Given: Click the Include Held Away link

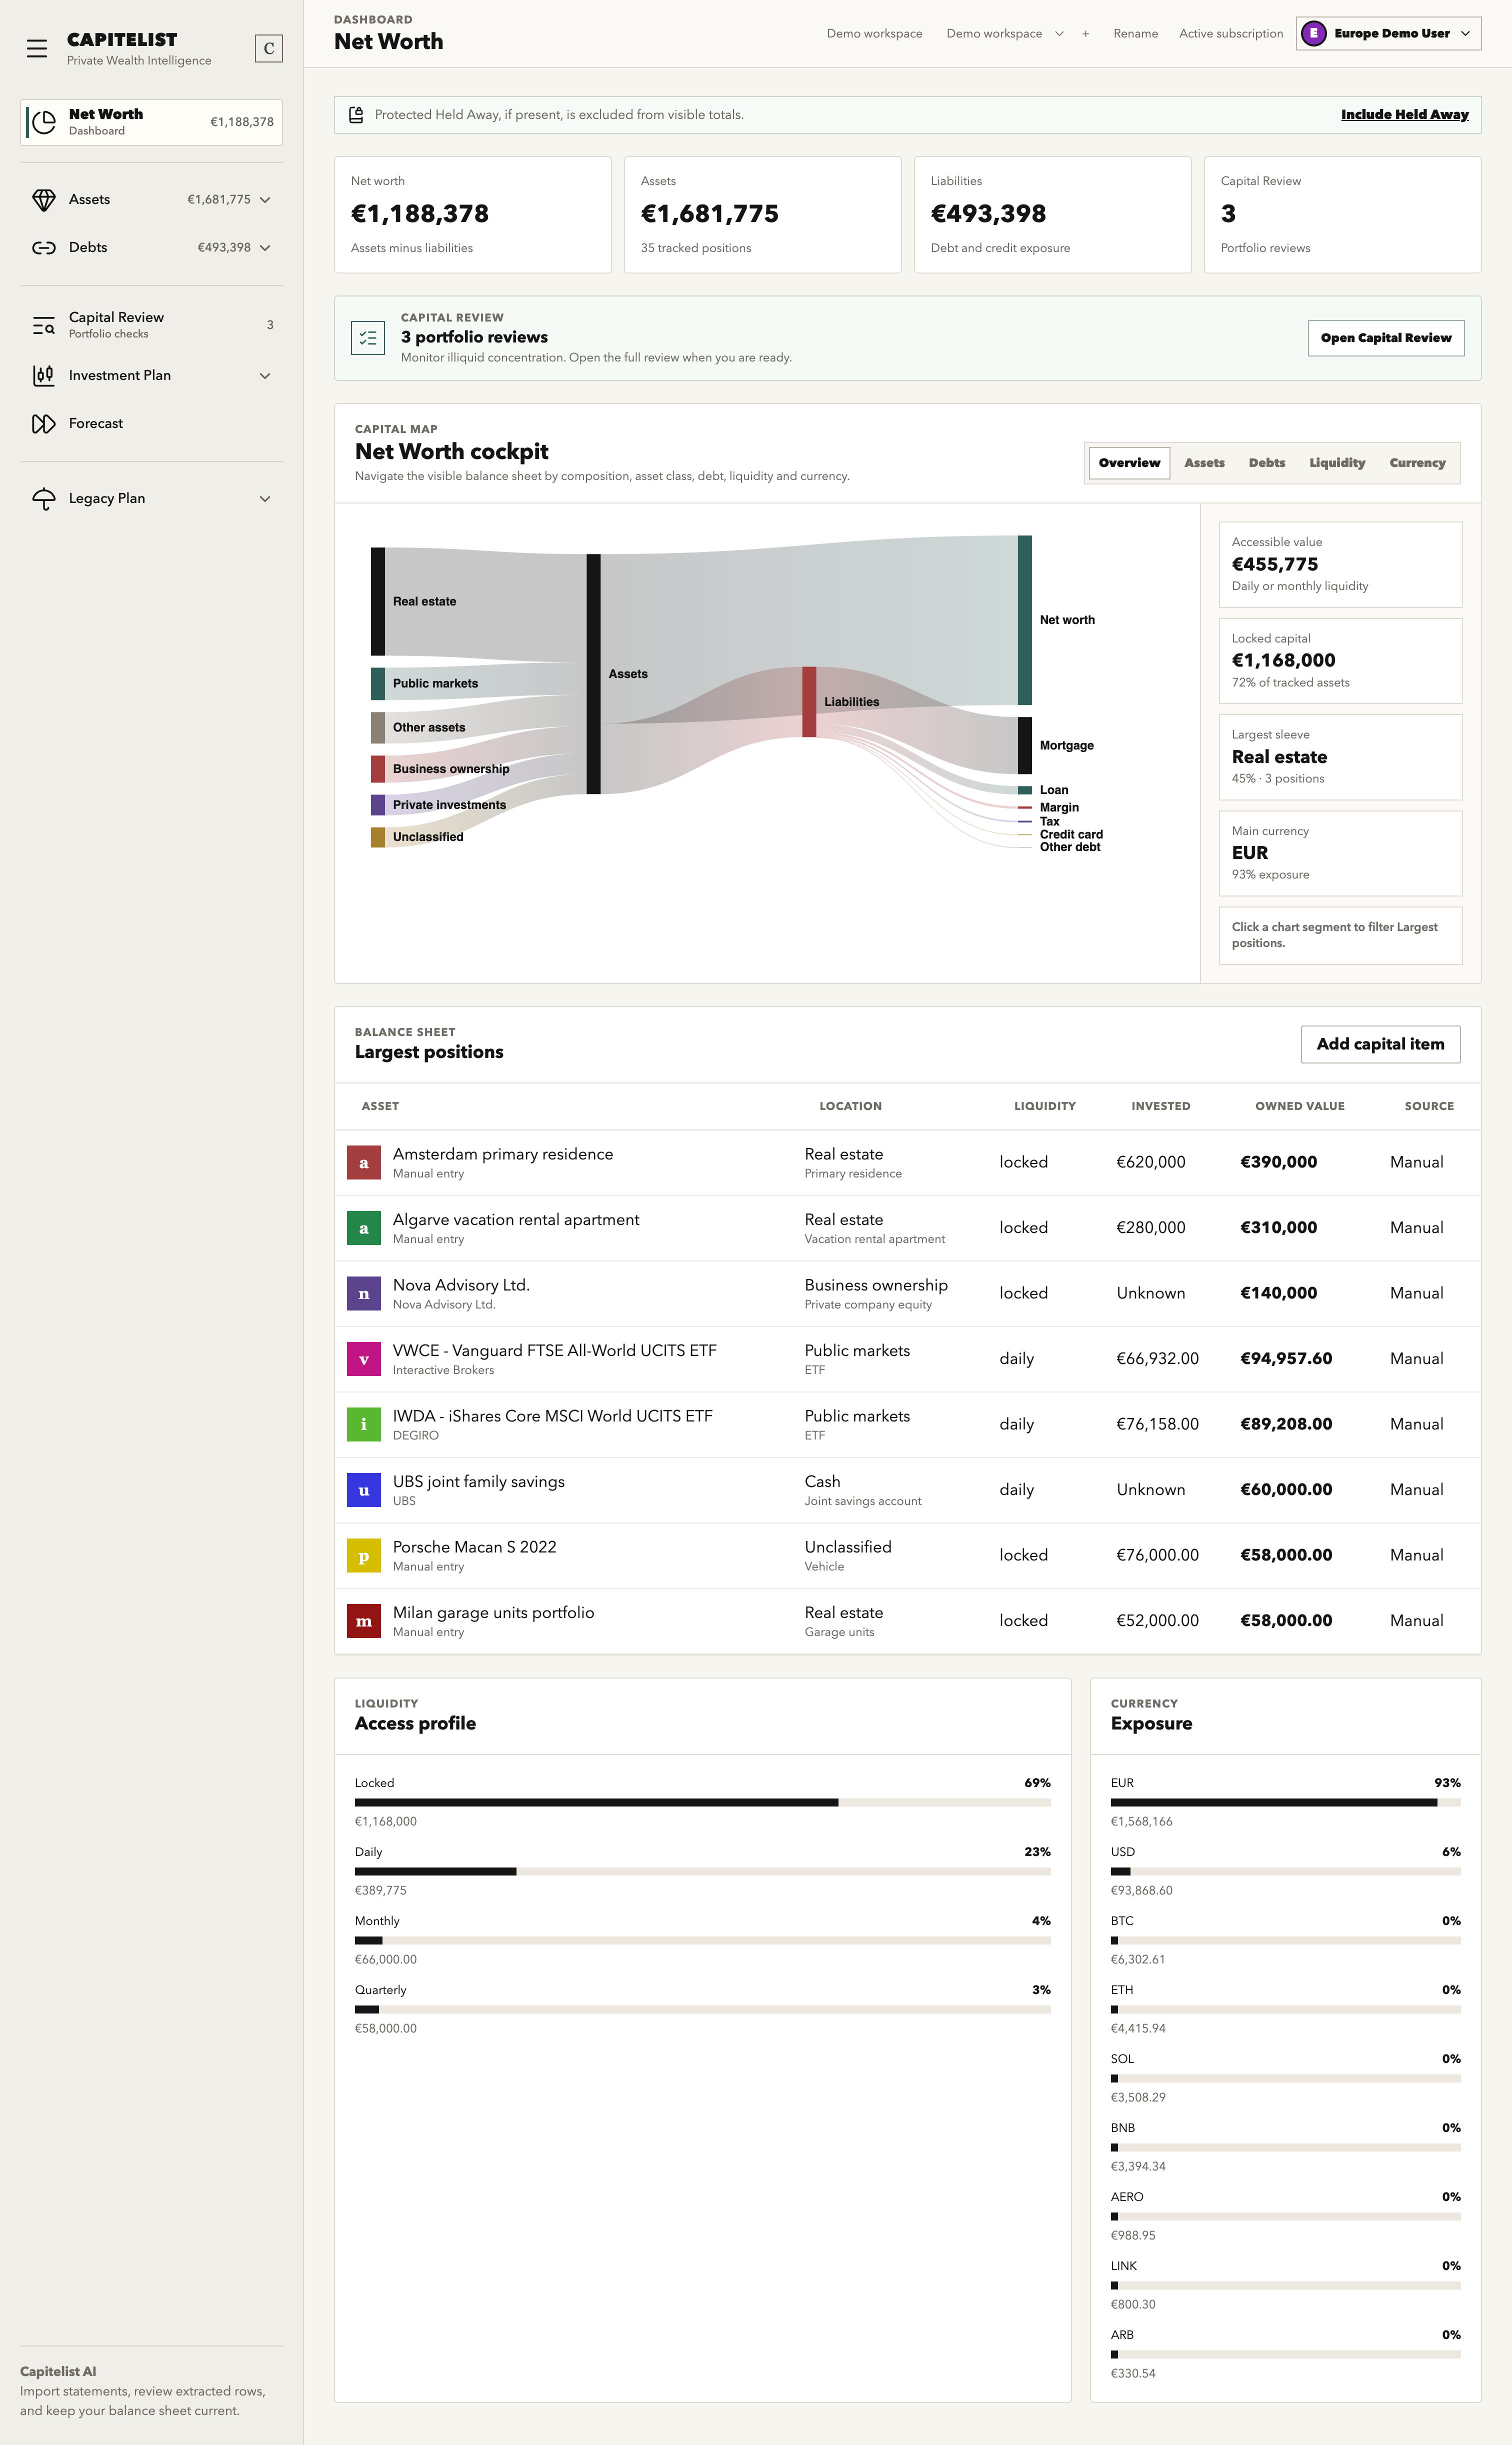Looking at the screenshot, I should tap(1404, 115).
